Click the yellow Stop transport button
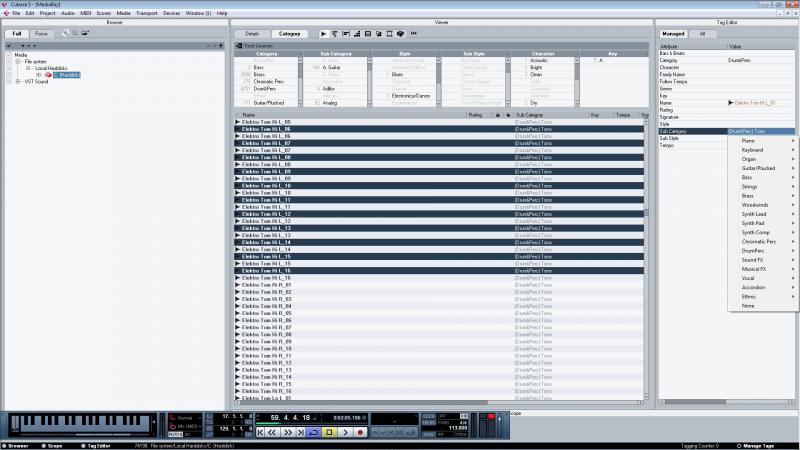The height and width of the screenshot is (450, 800). point(329,433)
